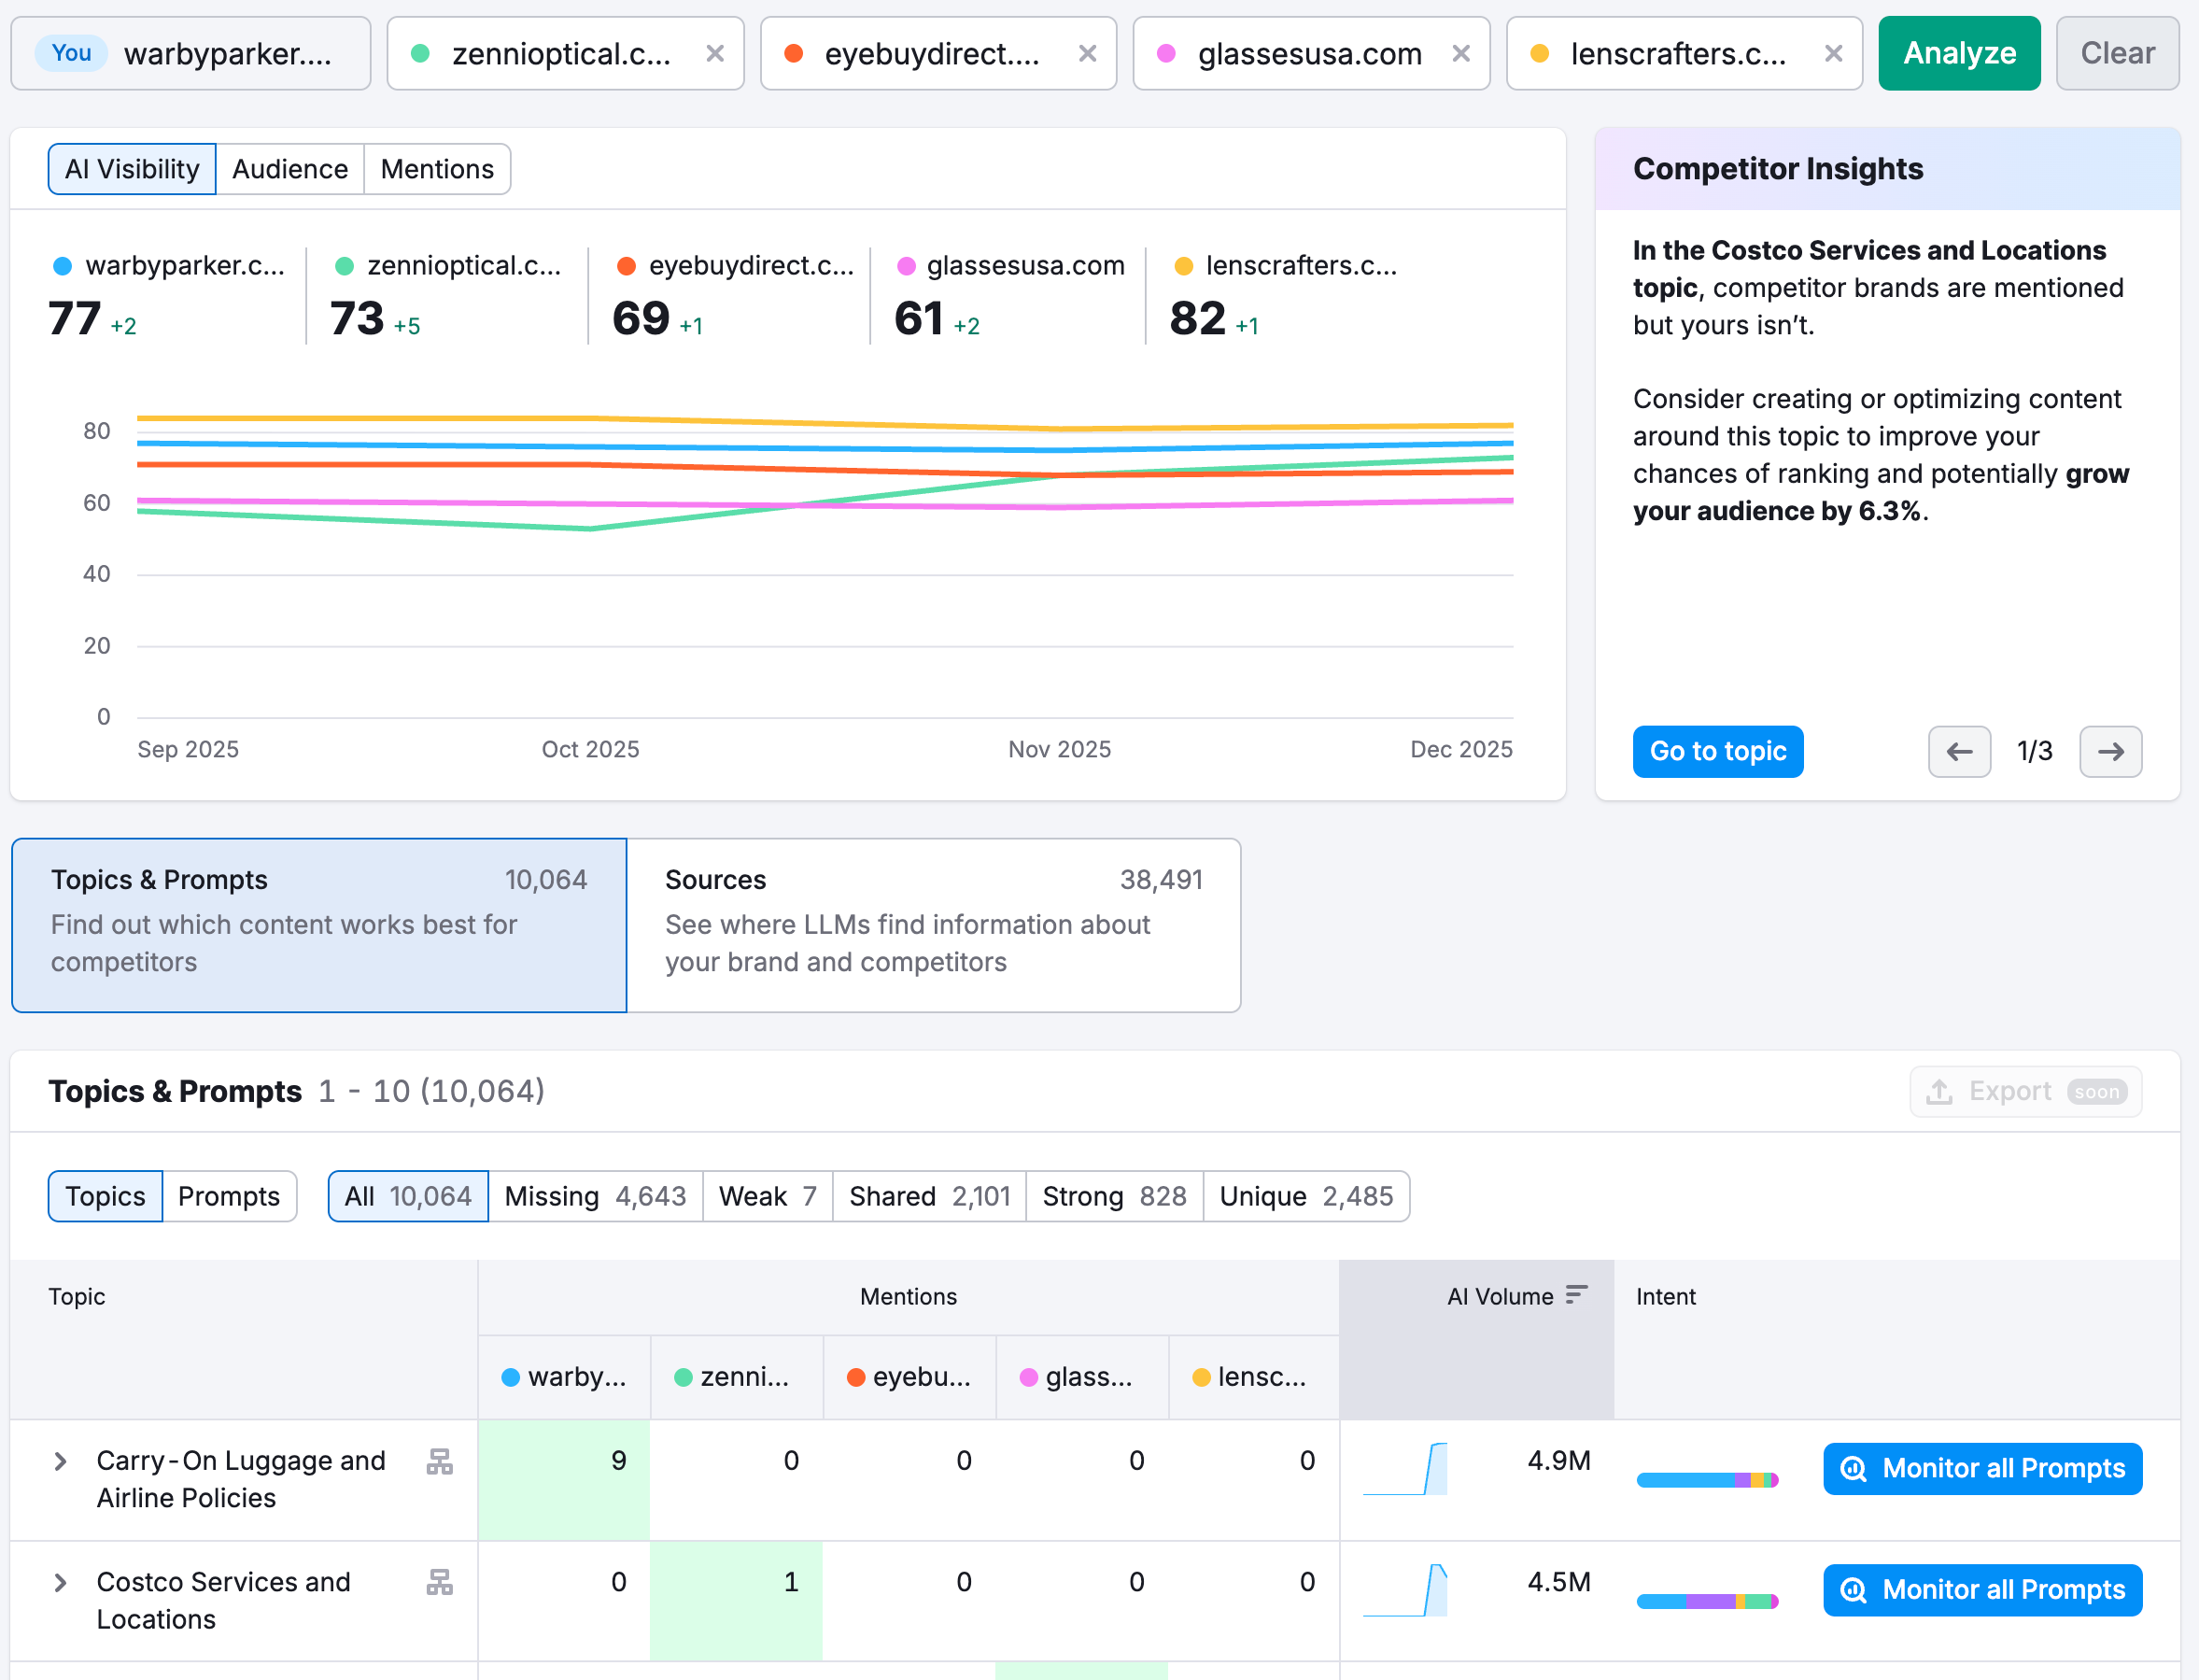Image resolution: width=2199 pixels, height=1680 pixels.
Task: Click the AI Volume sort icon
Action: tap(1576, 1295)
